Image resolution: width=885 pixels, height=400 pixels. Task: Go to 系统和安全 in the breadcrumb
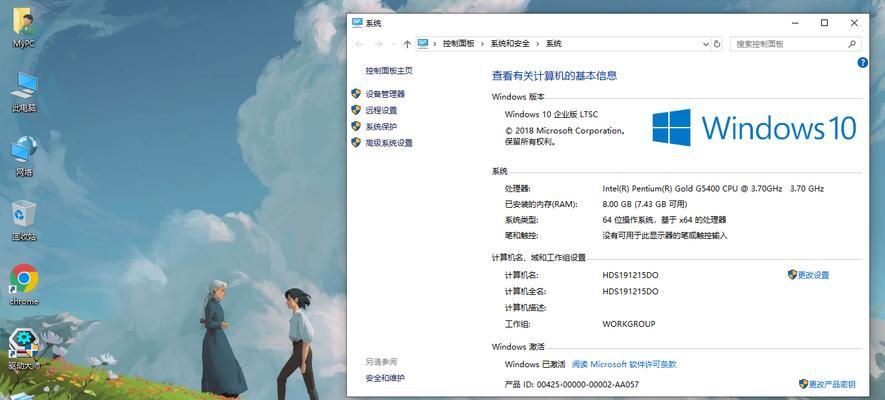tap(510, 44)
